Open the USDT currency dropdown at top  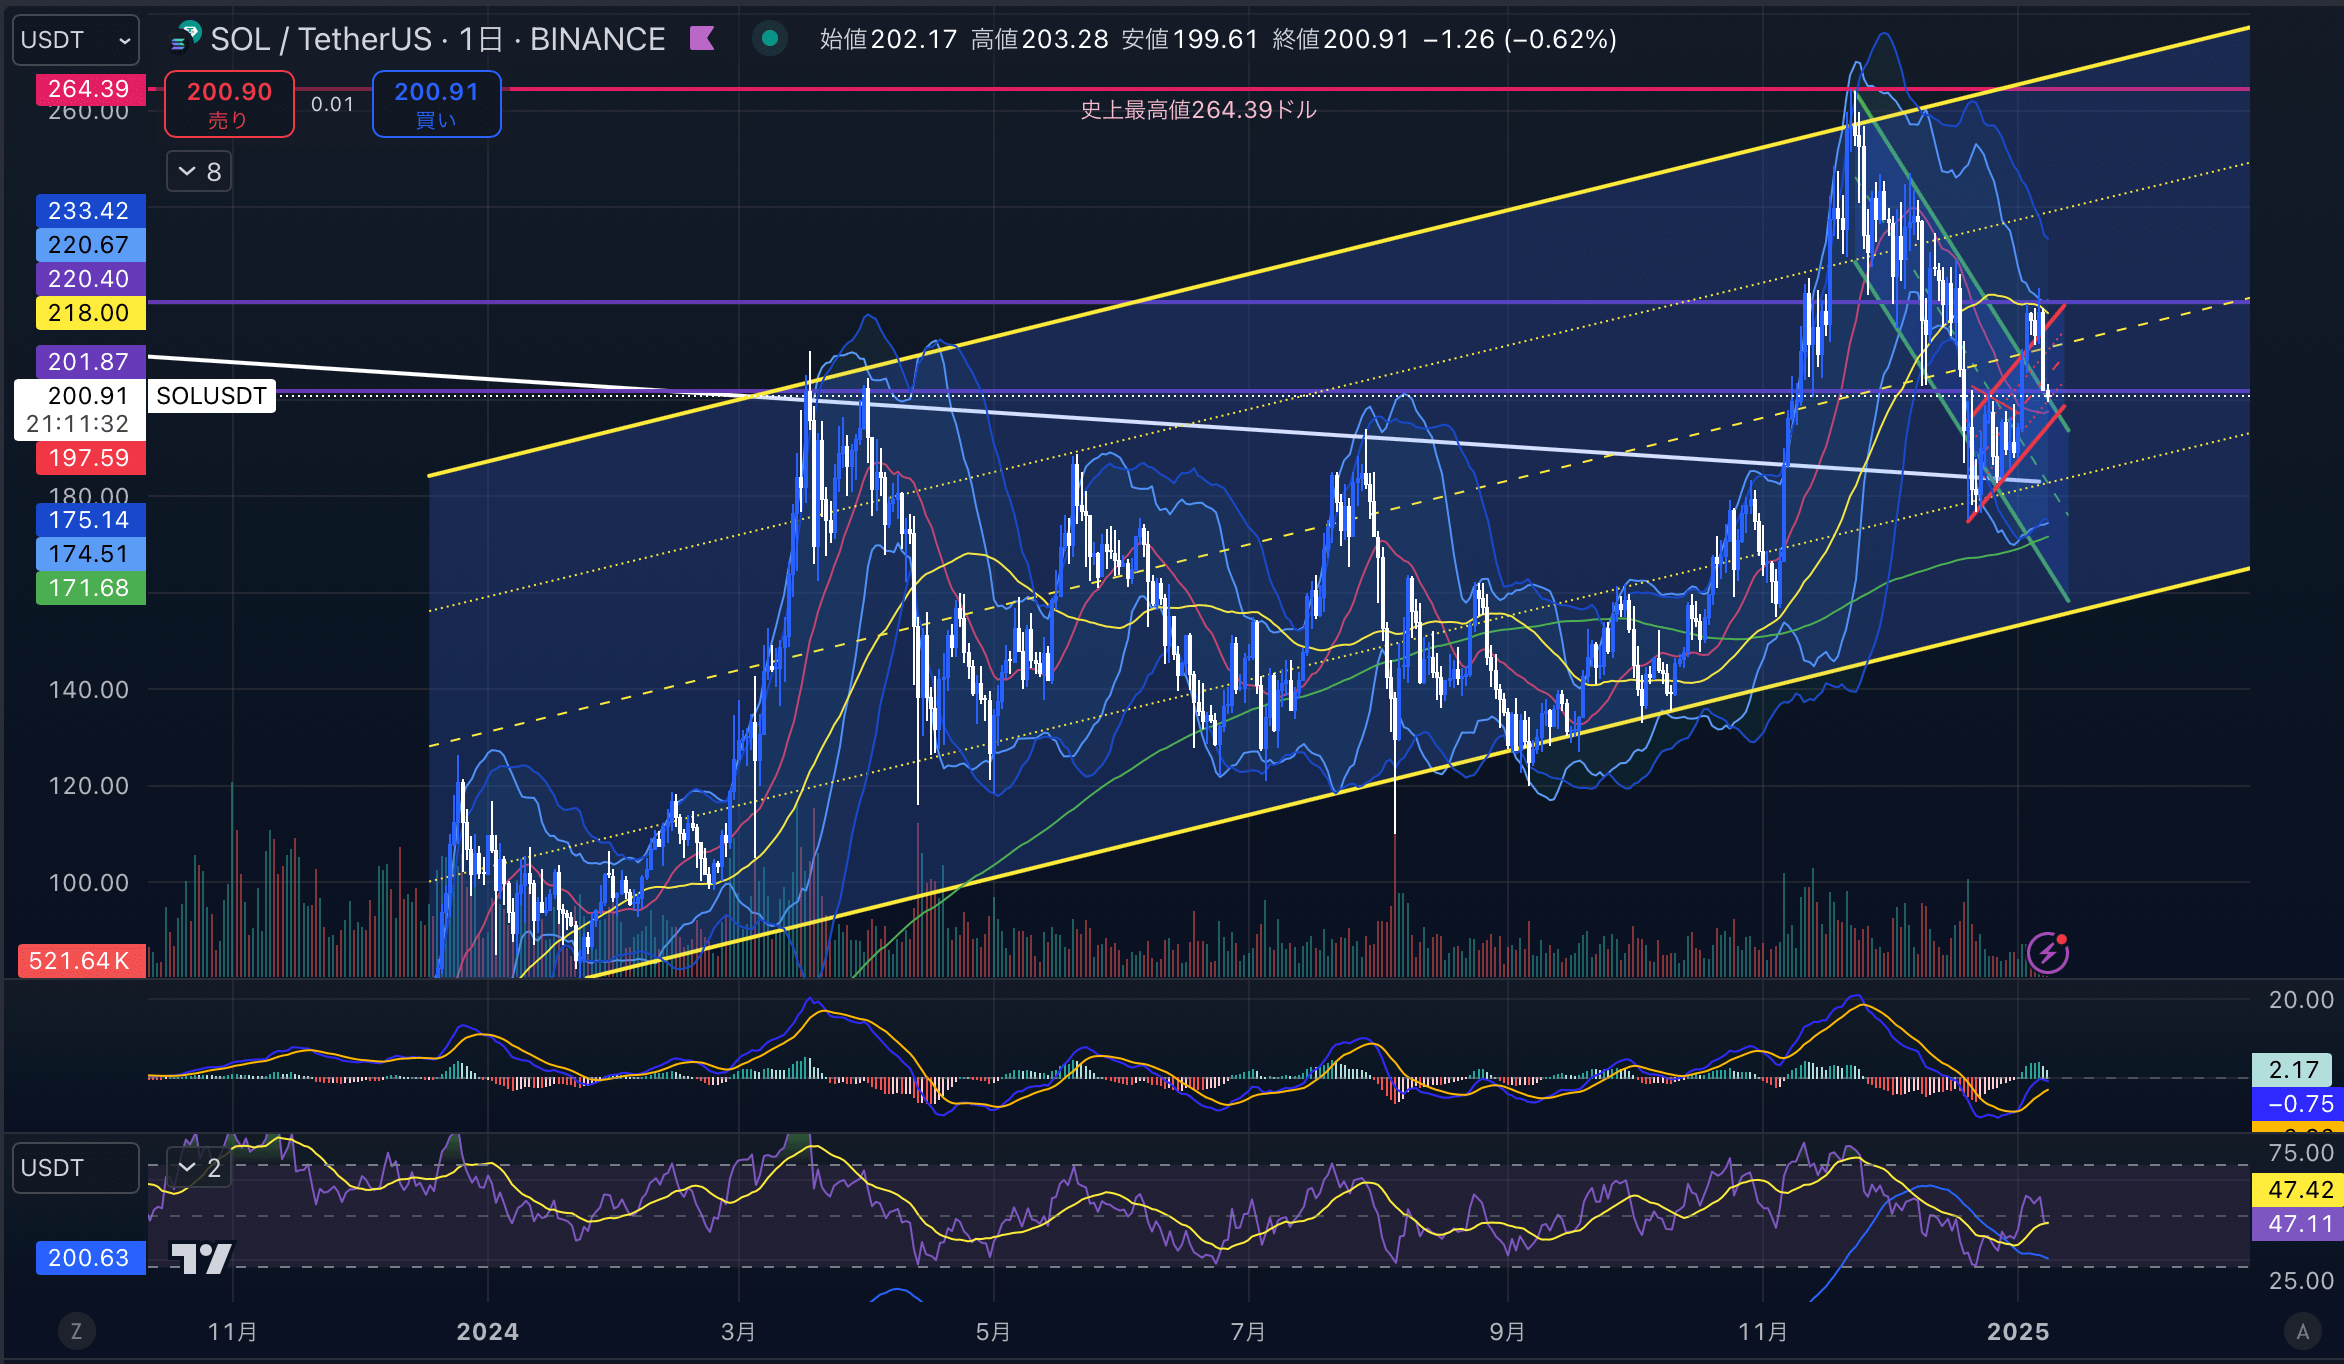click(76, 40)
